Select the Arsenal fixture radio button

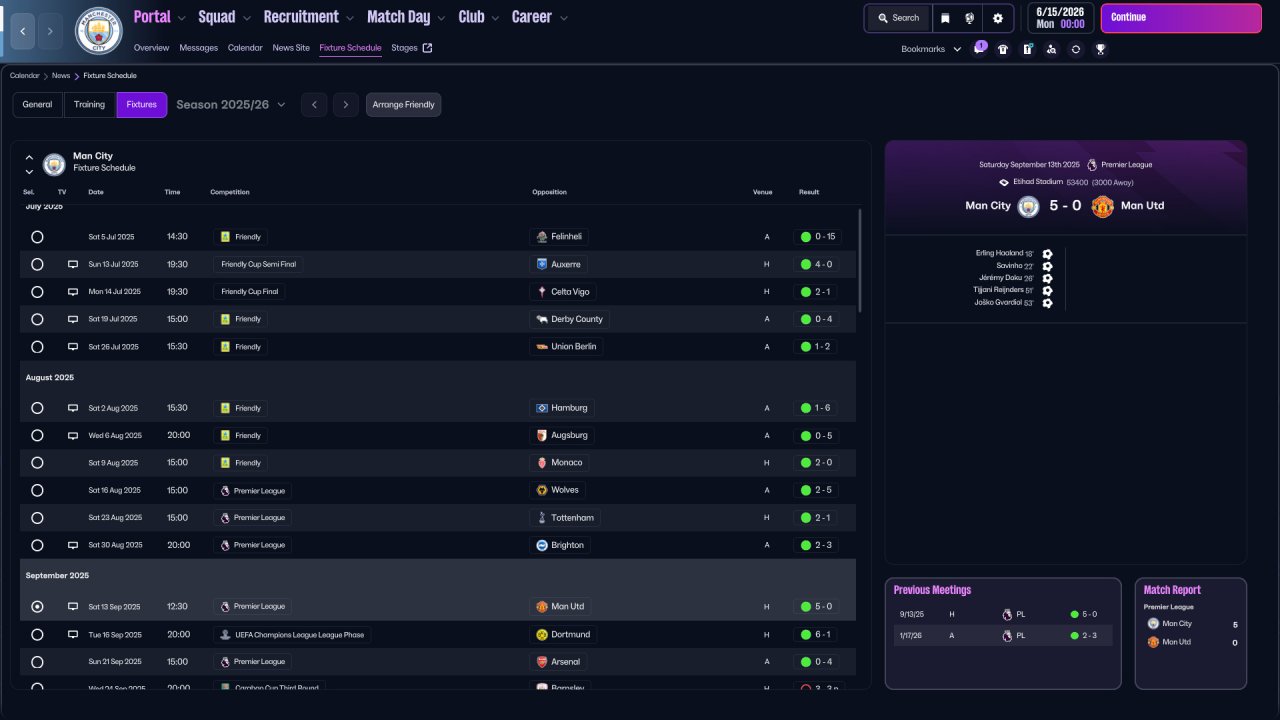coord(37,662)
